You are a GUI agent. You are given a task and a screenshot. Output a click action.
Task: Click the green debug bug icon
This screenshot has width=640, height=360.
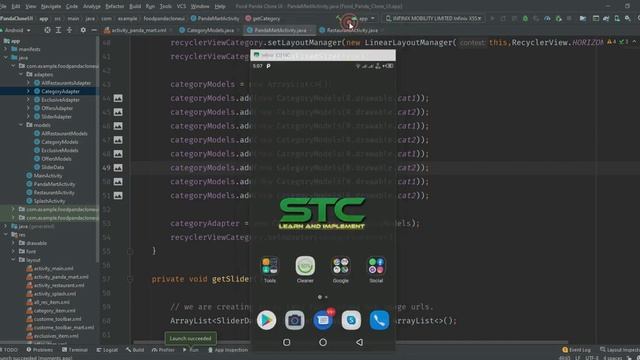[525, 18]
